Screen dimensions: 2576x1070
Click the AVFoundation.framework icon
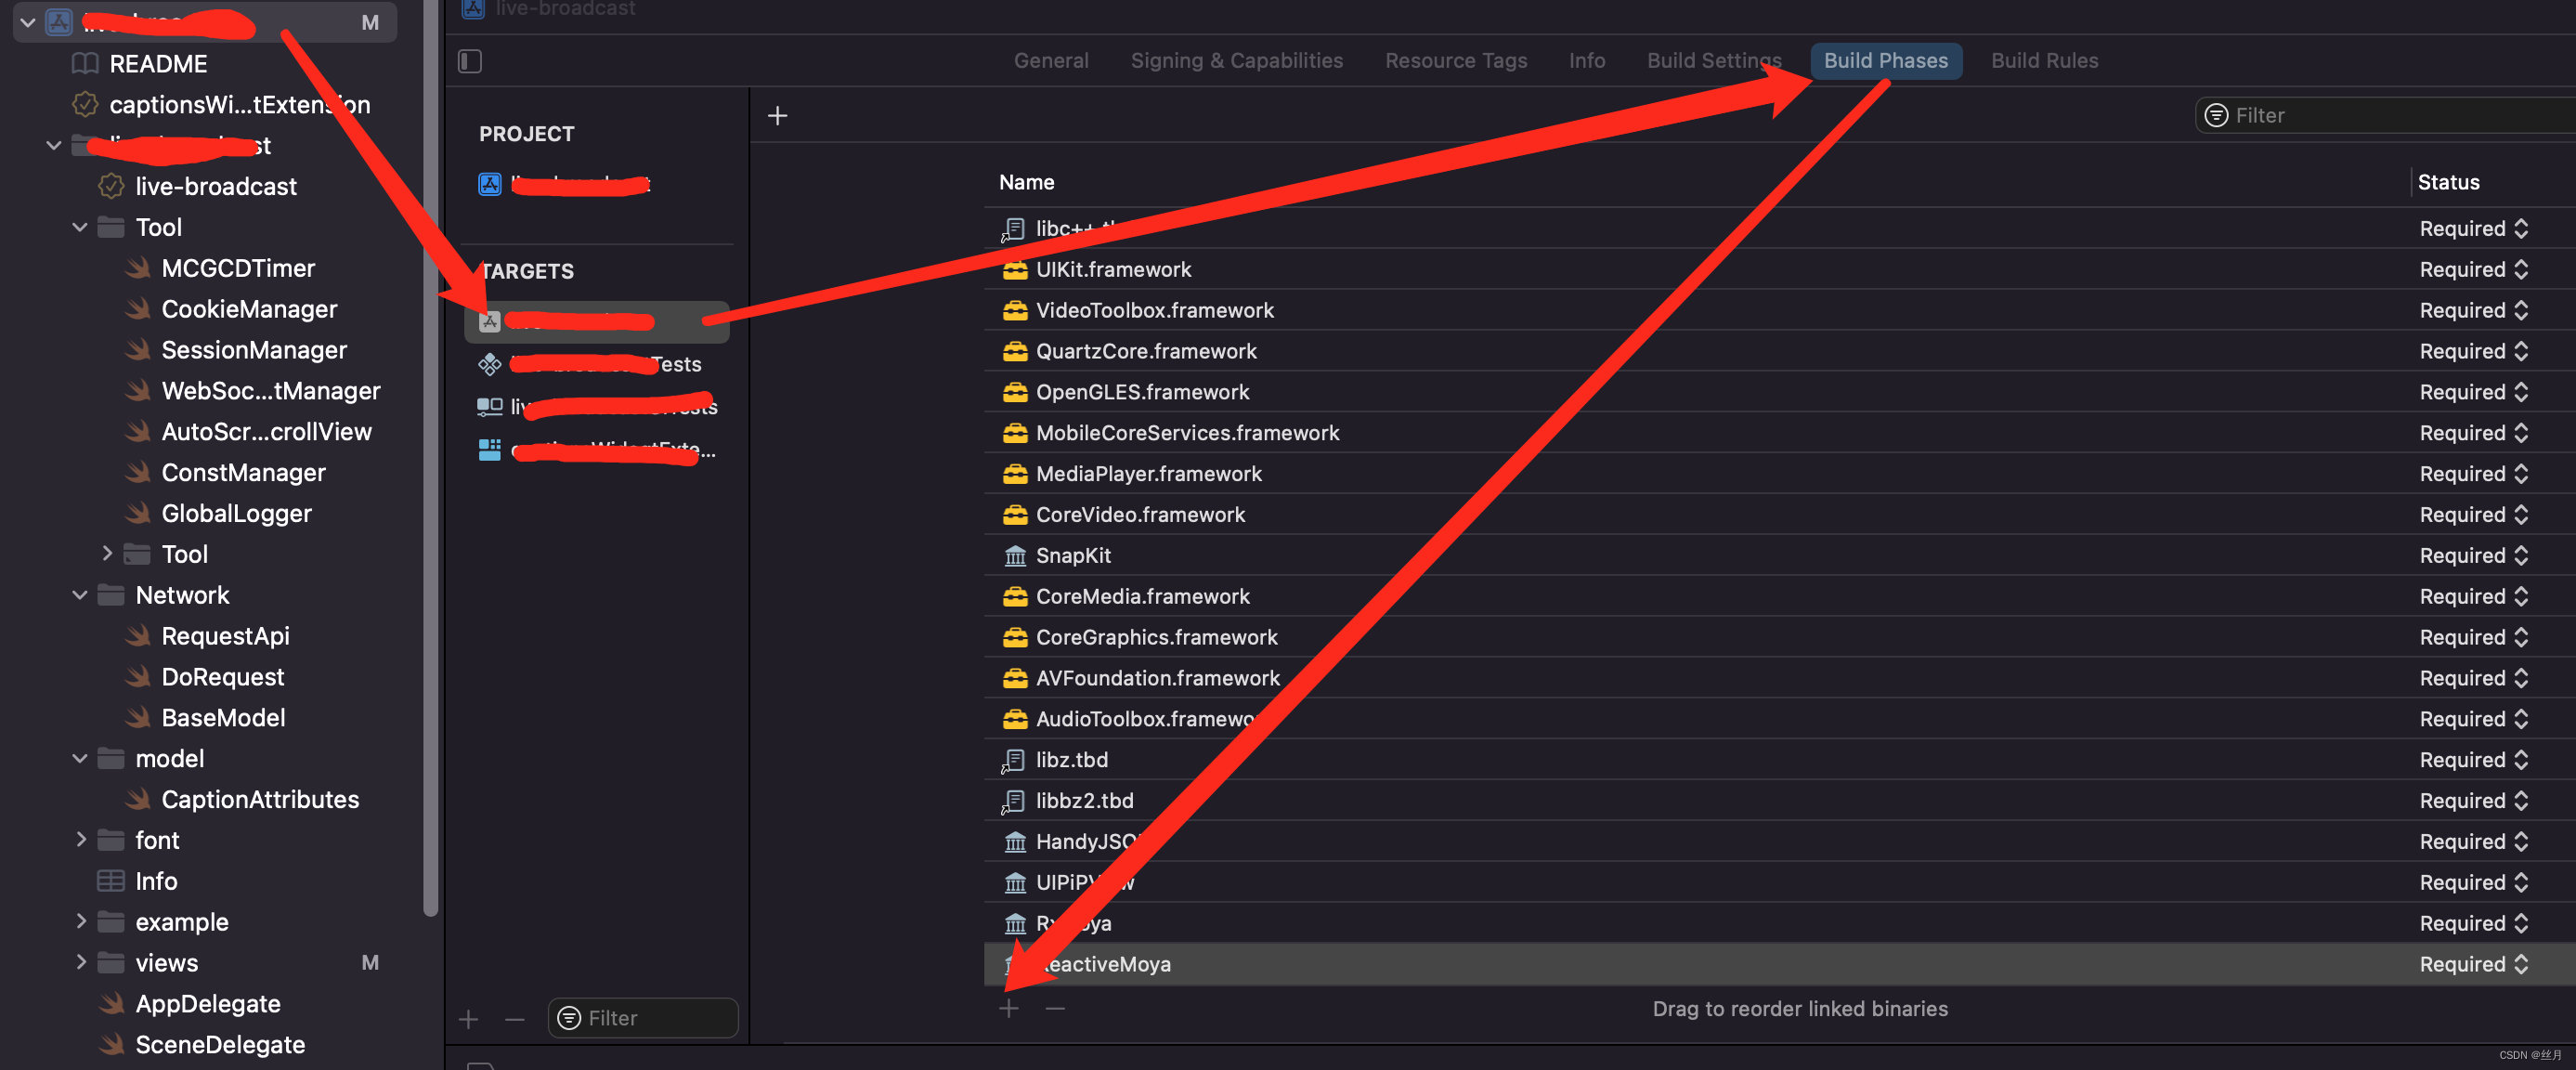pyautogui.click(x=1012, y=677)
